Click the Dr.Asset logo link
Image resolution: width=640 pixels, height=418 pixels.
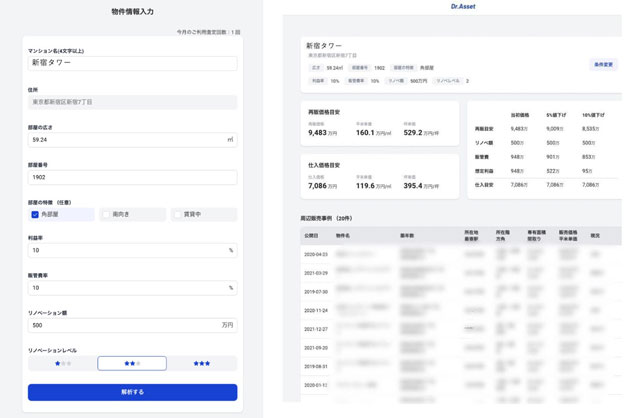point(463,7)
